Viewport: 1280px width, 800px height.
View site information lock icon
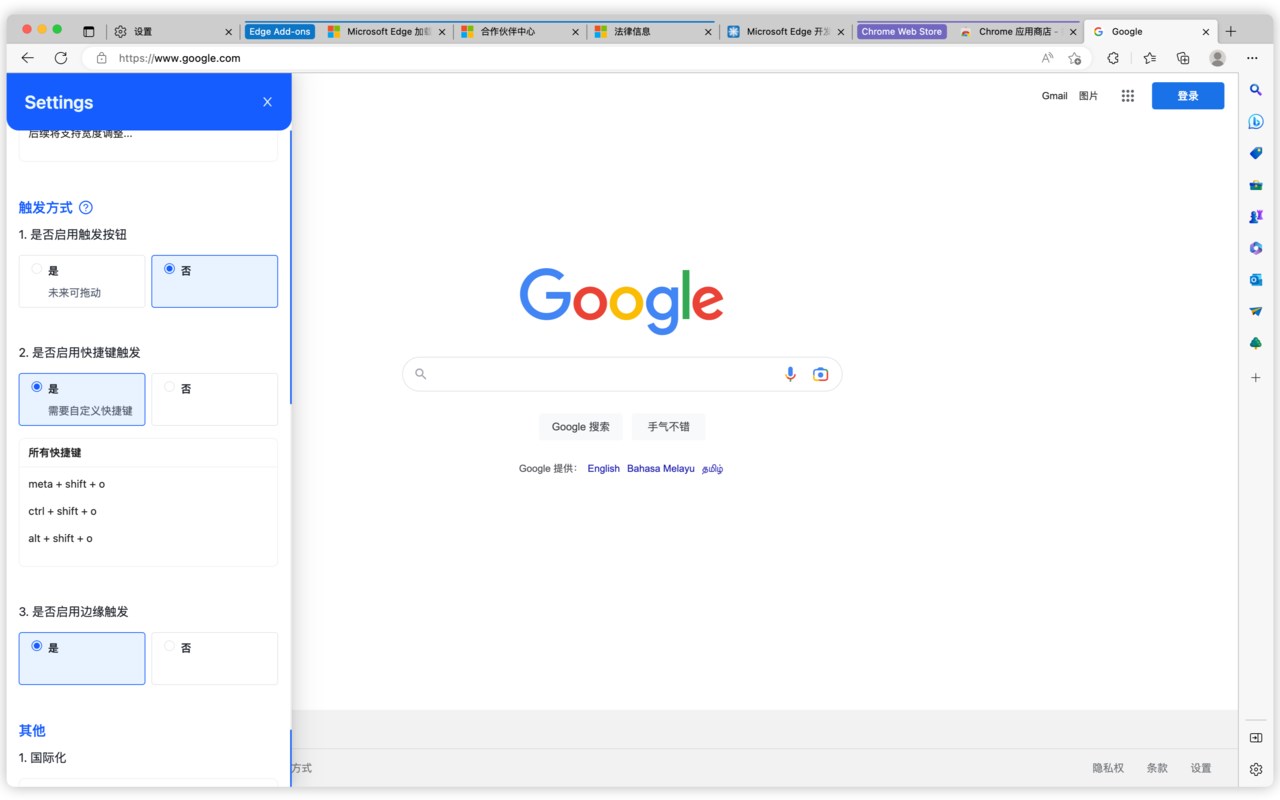(101, 58)
